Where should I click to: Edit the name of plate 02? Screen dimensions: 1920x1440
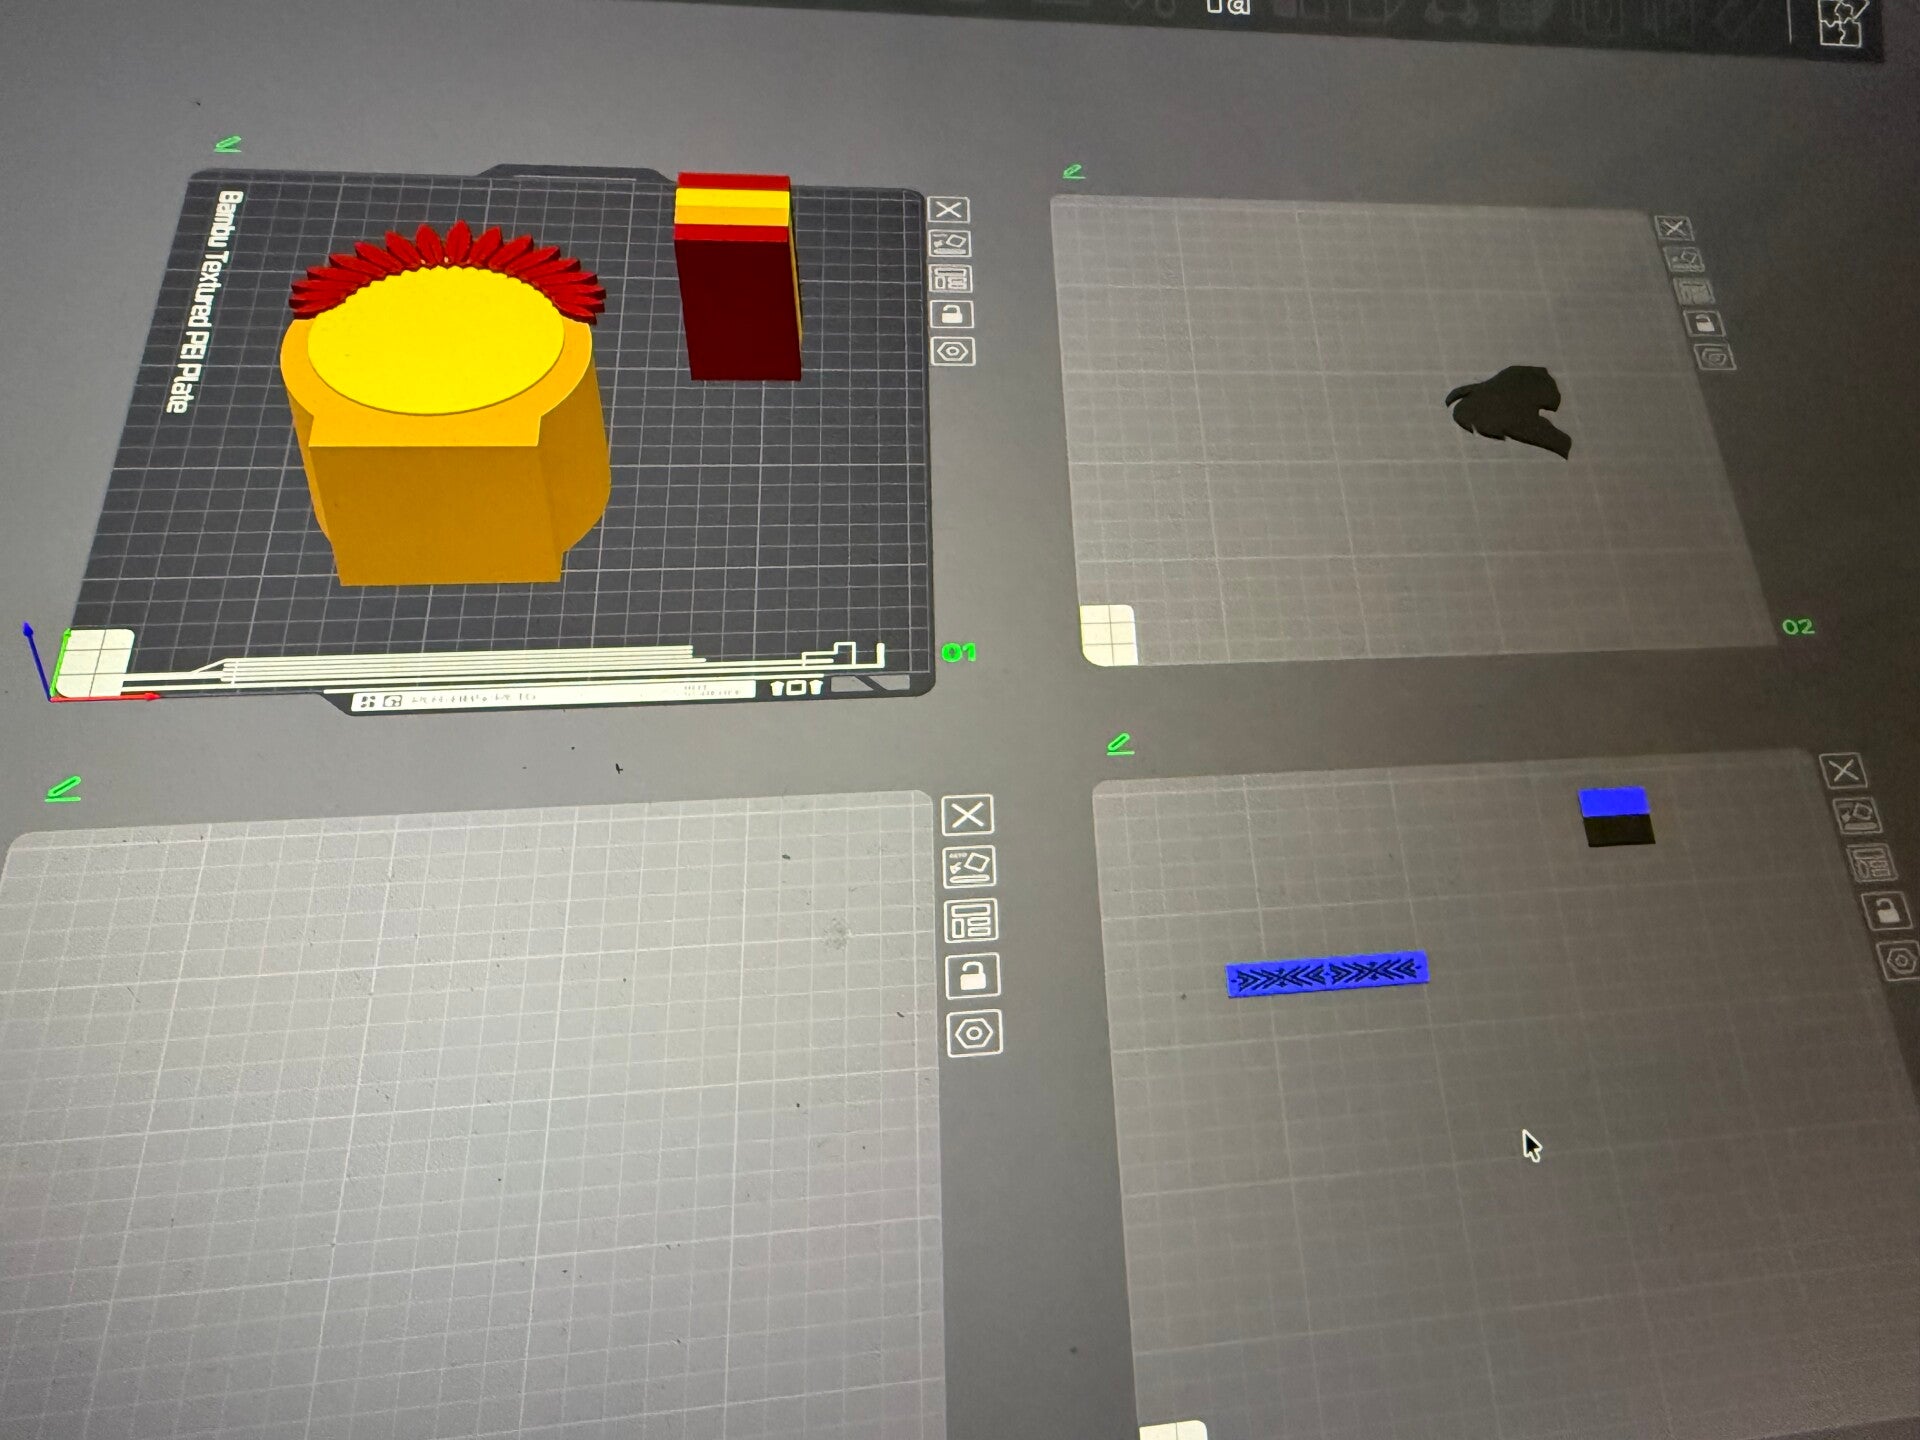(1073, 172)
